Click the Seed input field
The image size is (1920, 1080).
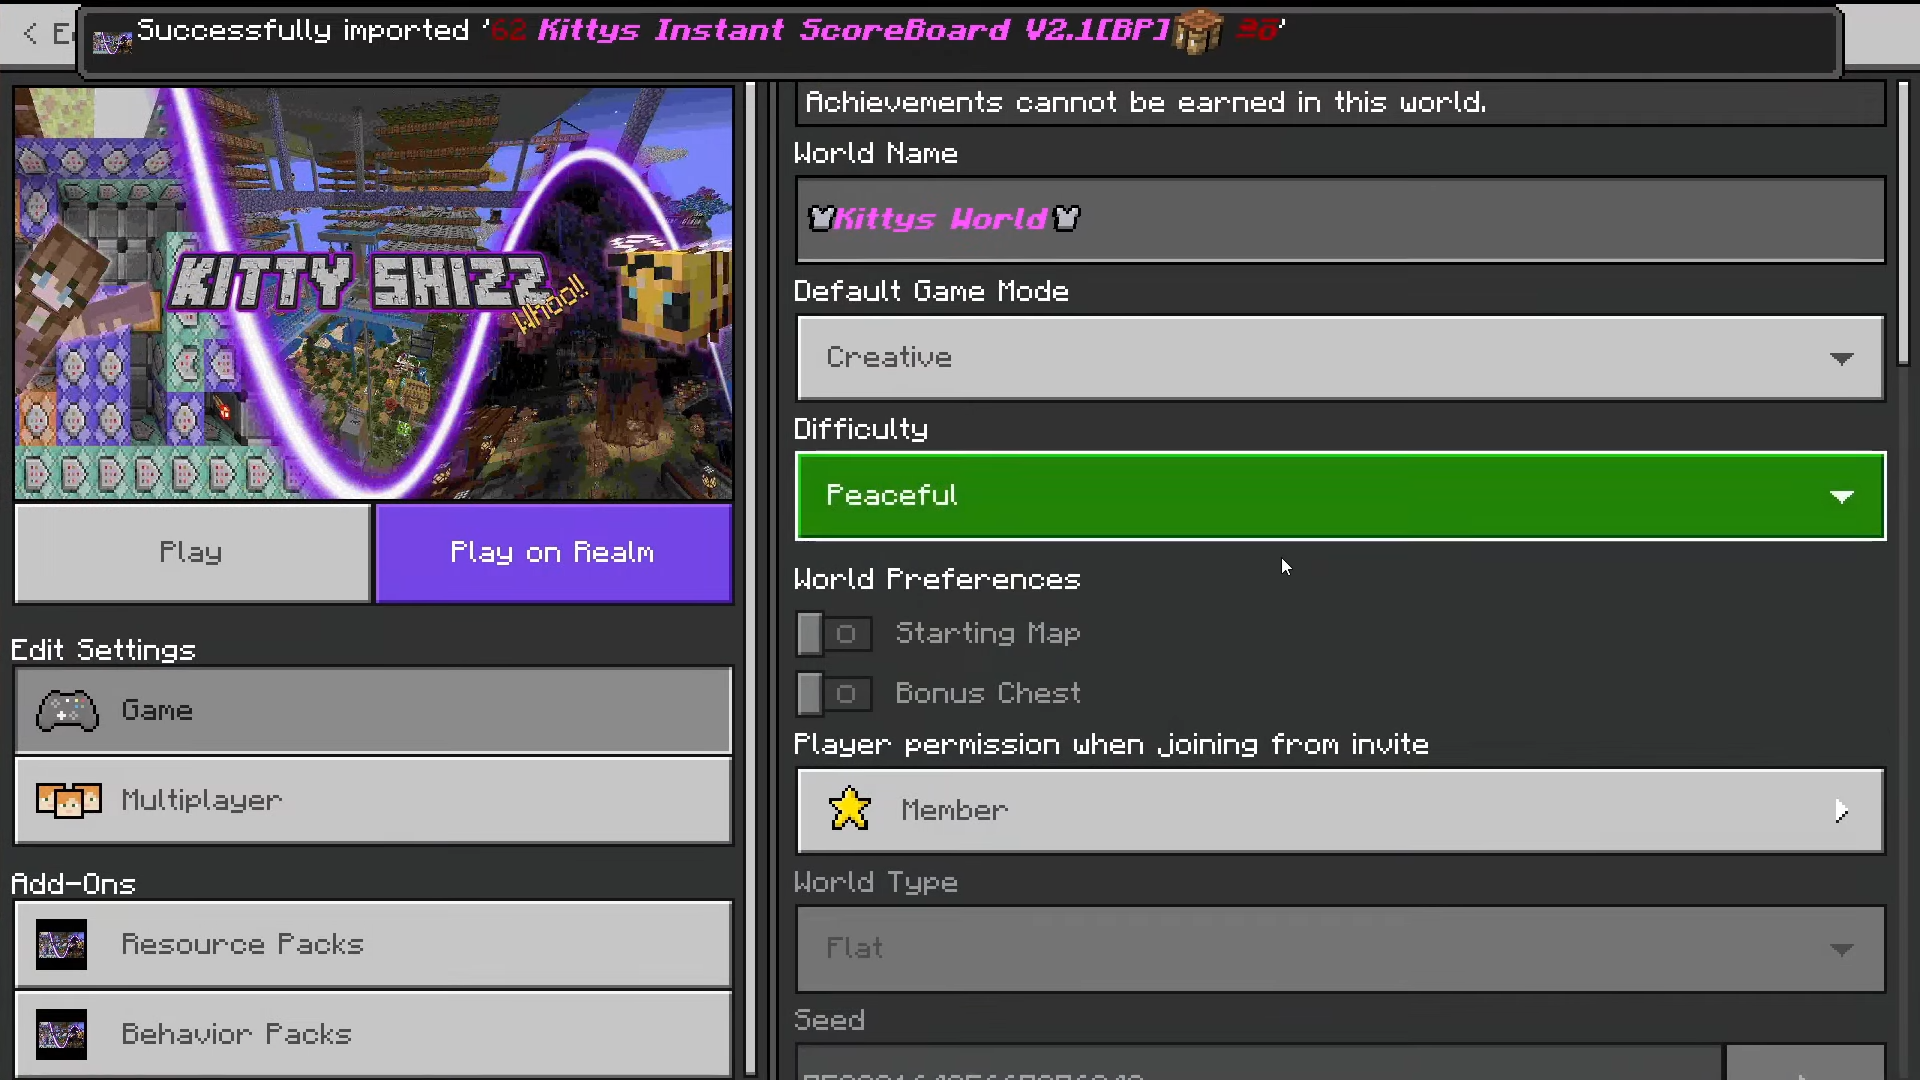(x=1259, y=1063)
